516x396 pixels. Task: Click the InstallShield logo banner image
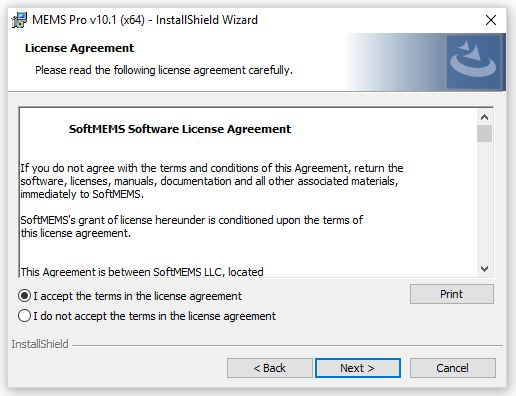473,62
